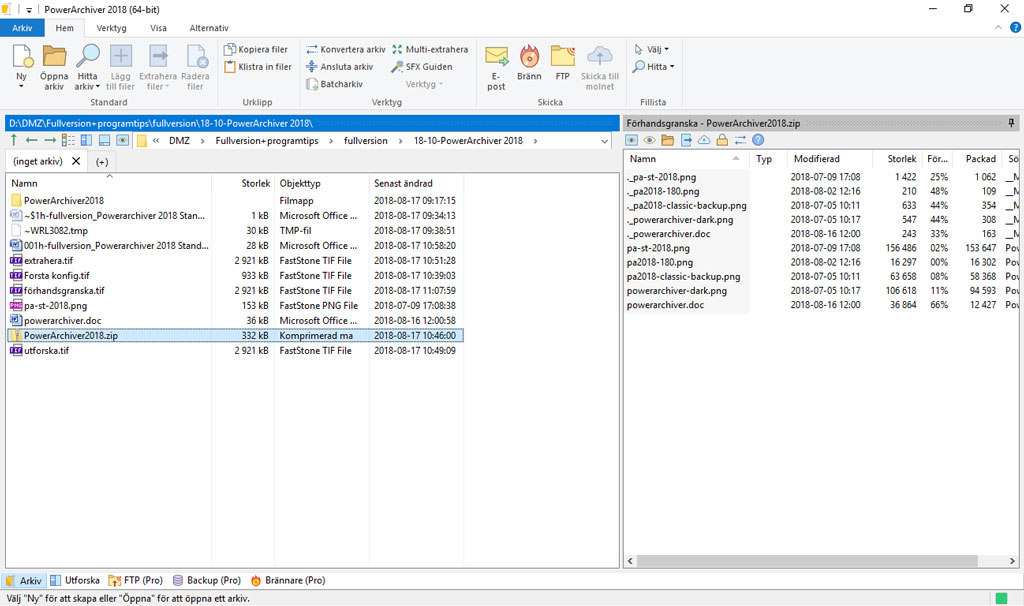The width and height of the screenshot is (1024, 606).
Task: Click the blue help icon in the title area
Action: coord(1016,27)
